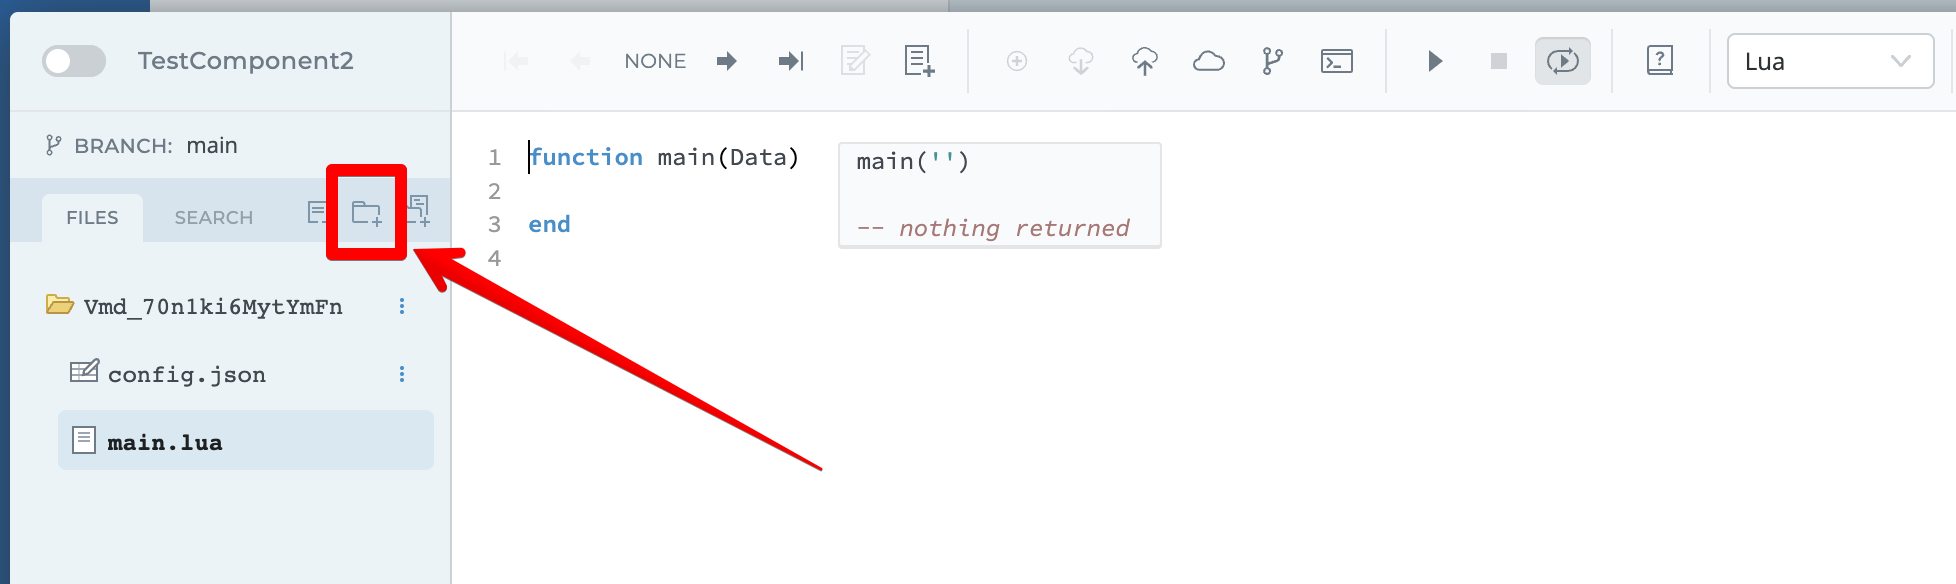1956x584 pixels.
Task: Open the main.lua file
Action: pyautogui.click(x=165, y=442)
